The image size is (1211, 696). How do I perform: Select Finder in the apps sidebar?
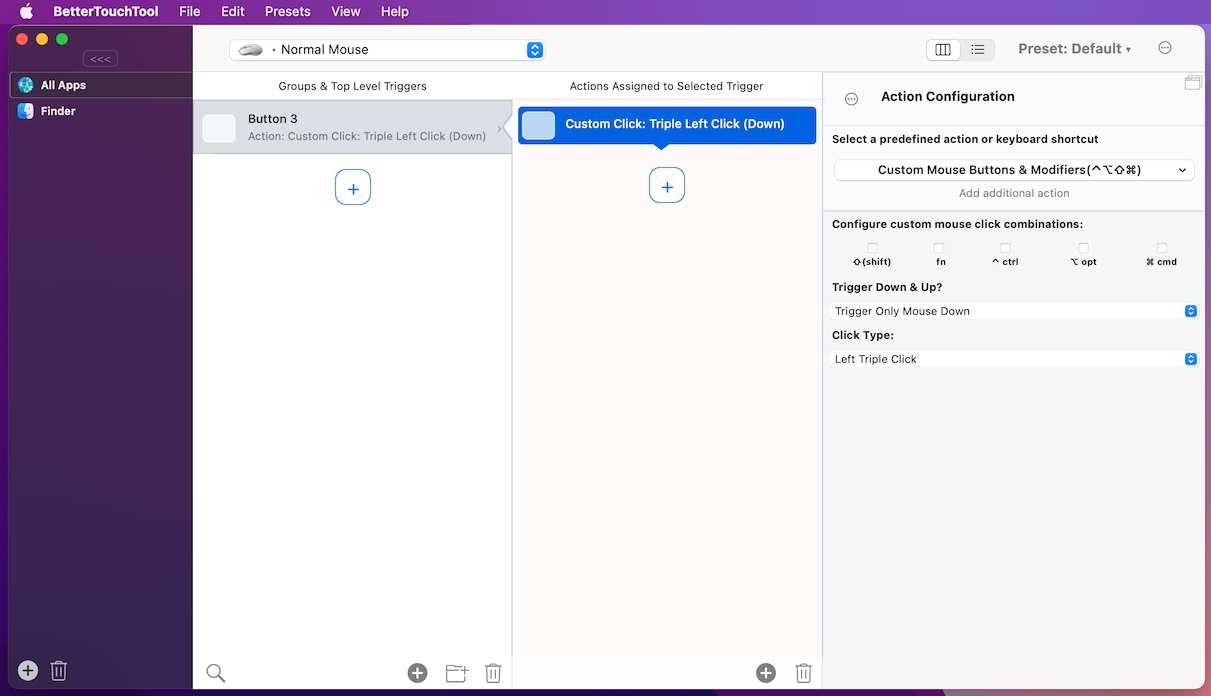(x=58, y=111)
